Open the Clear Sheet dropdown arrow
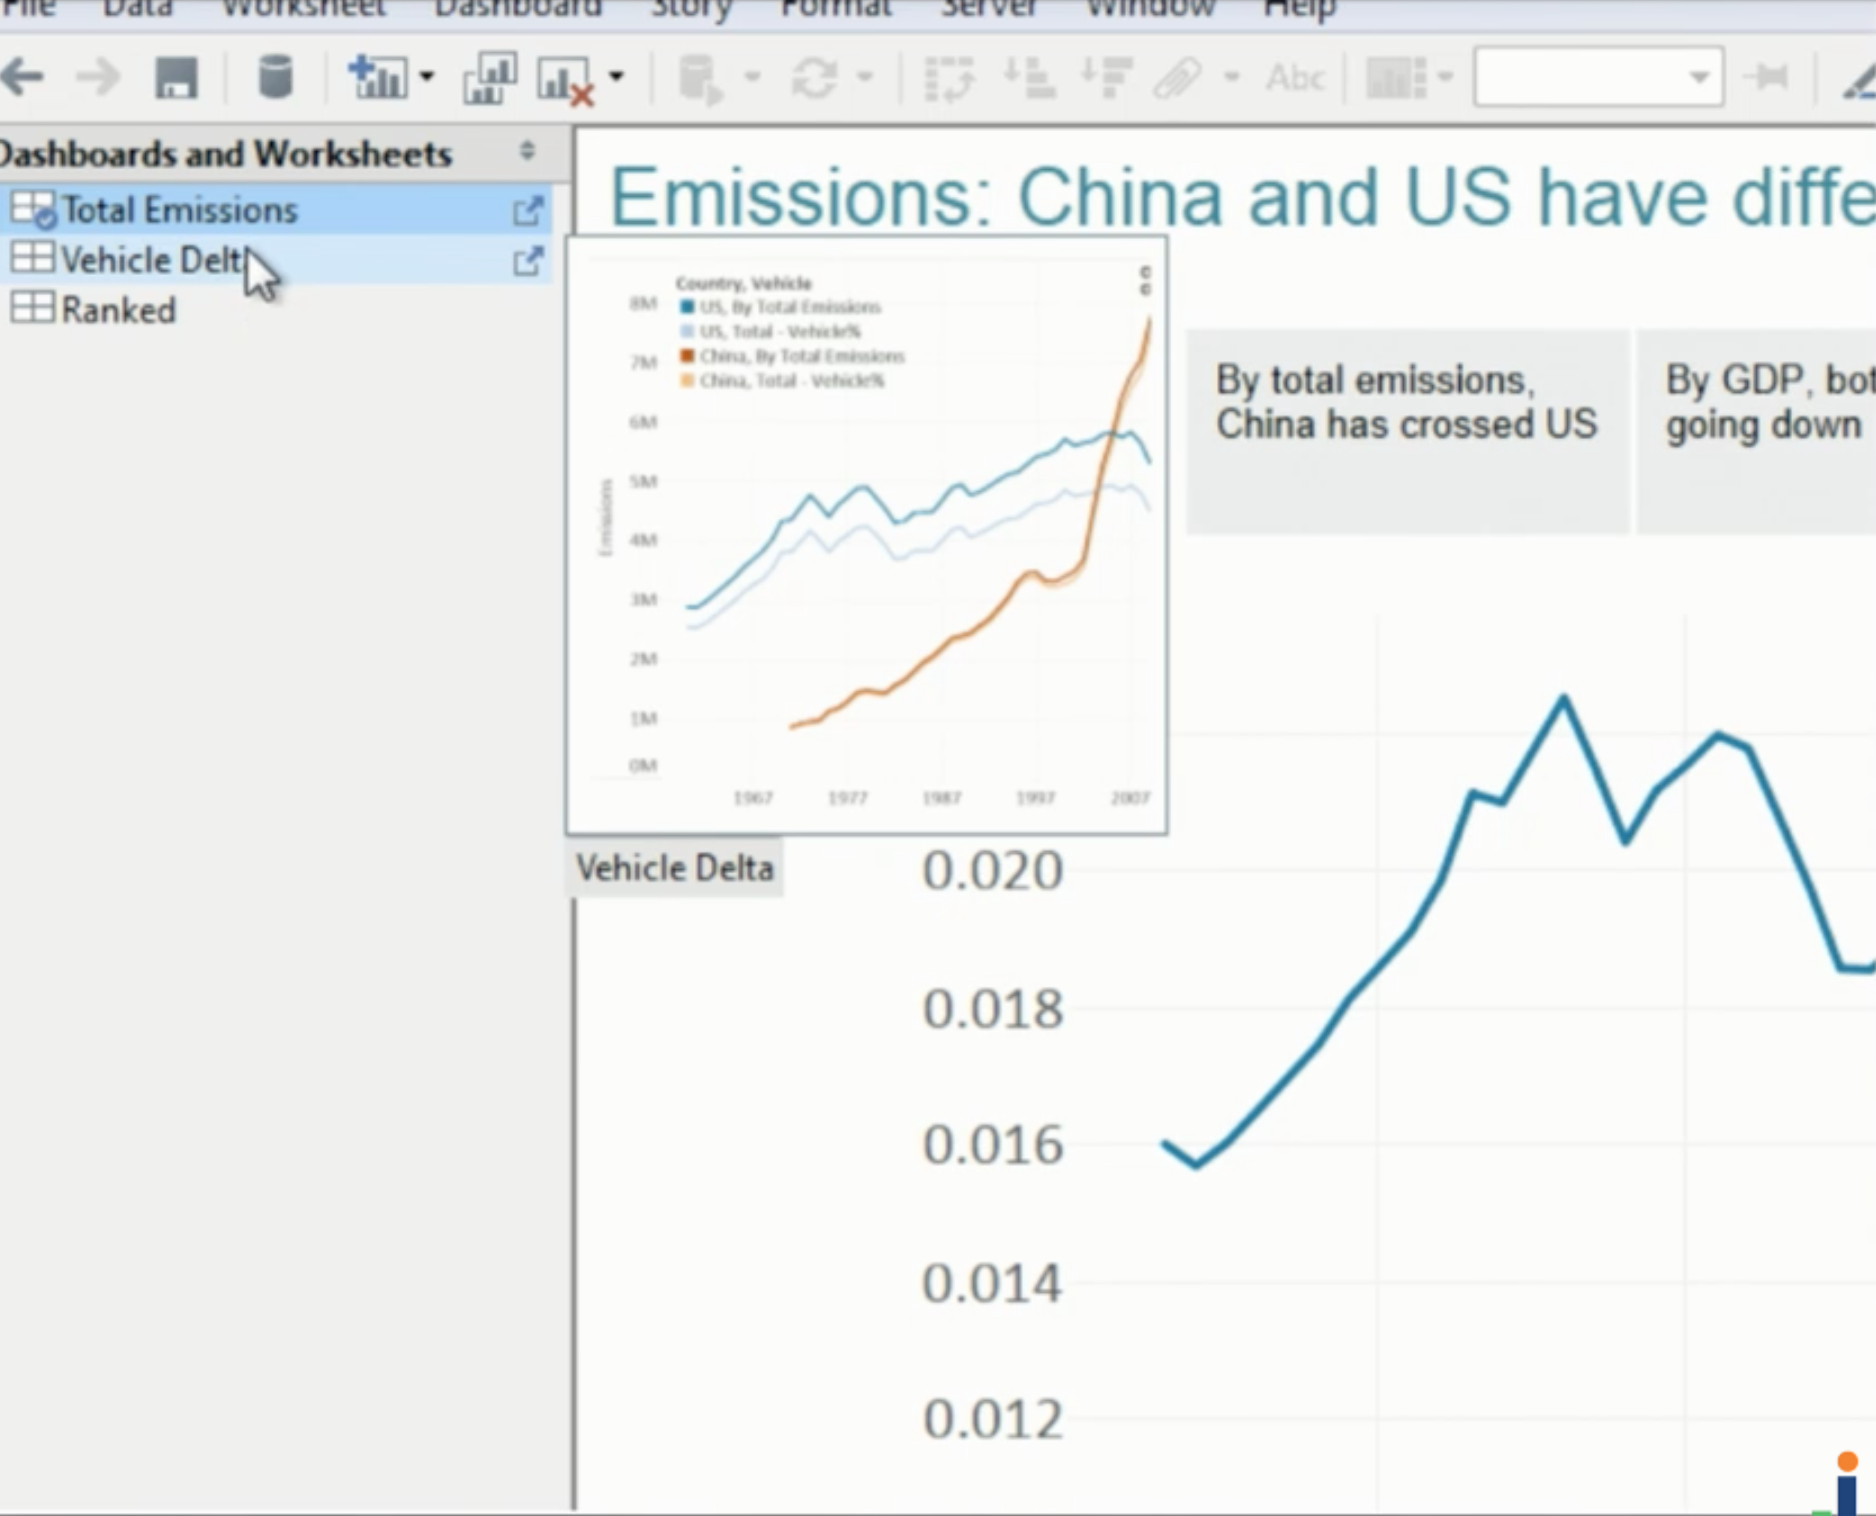 pos(617,77)
